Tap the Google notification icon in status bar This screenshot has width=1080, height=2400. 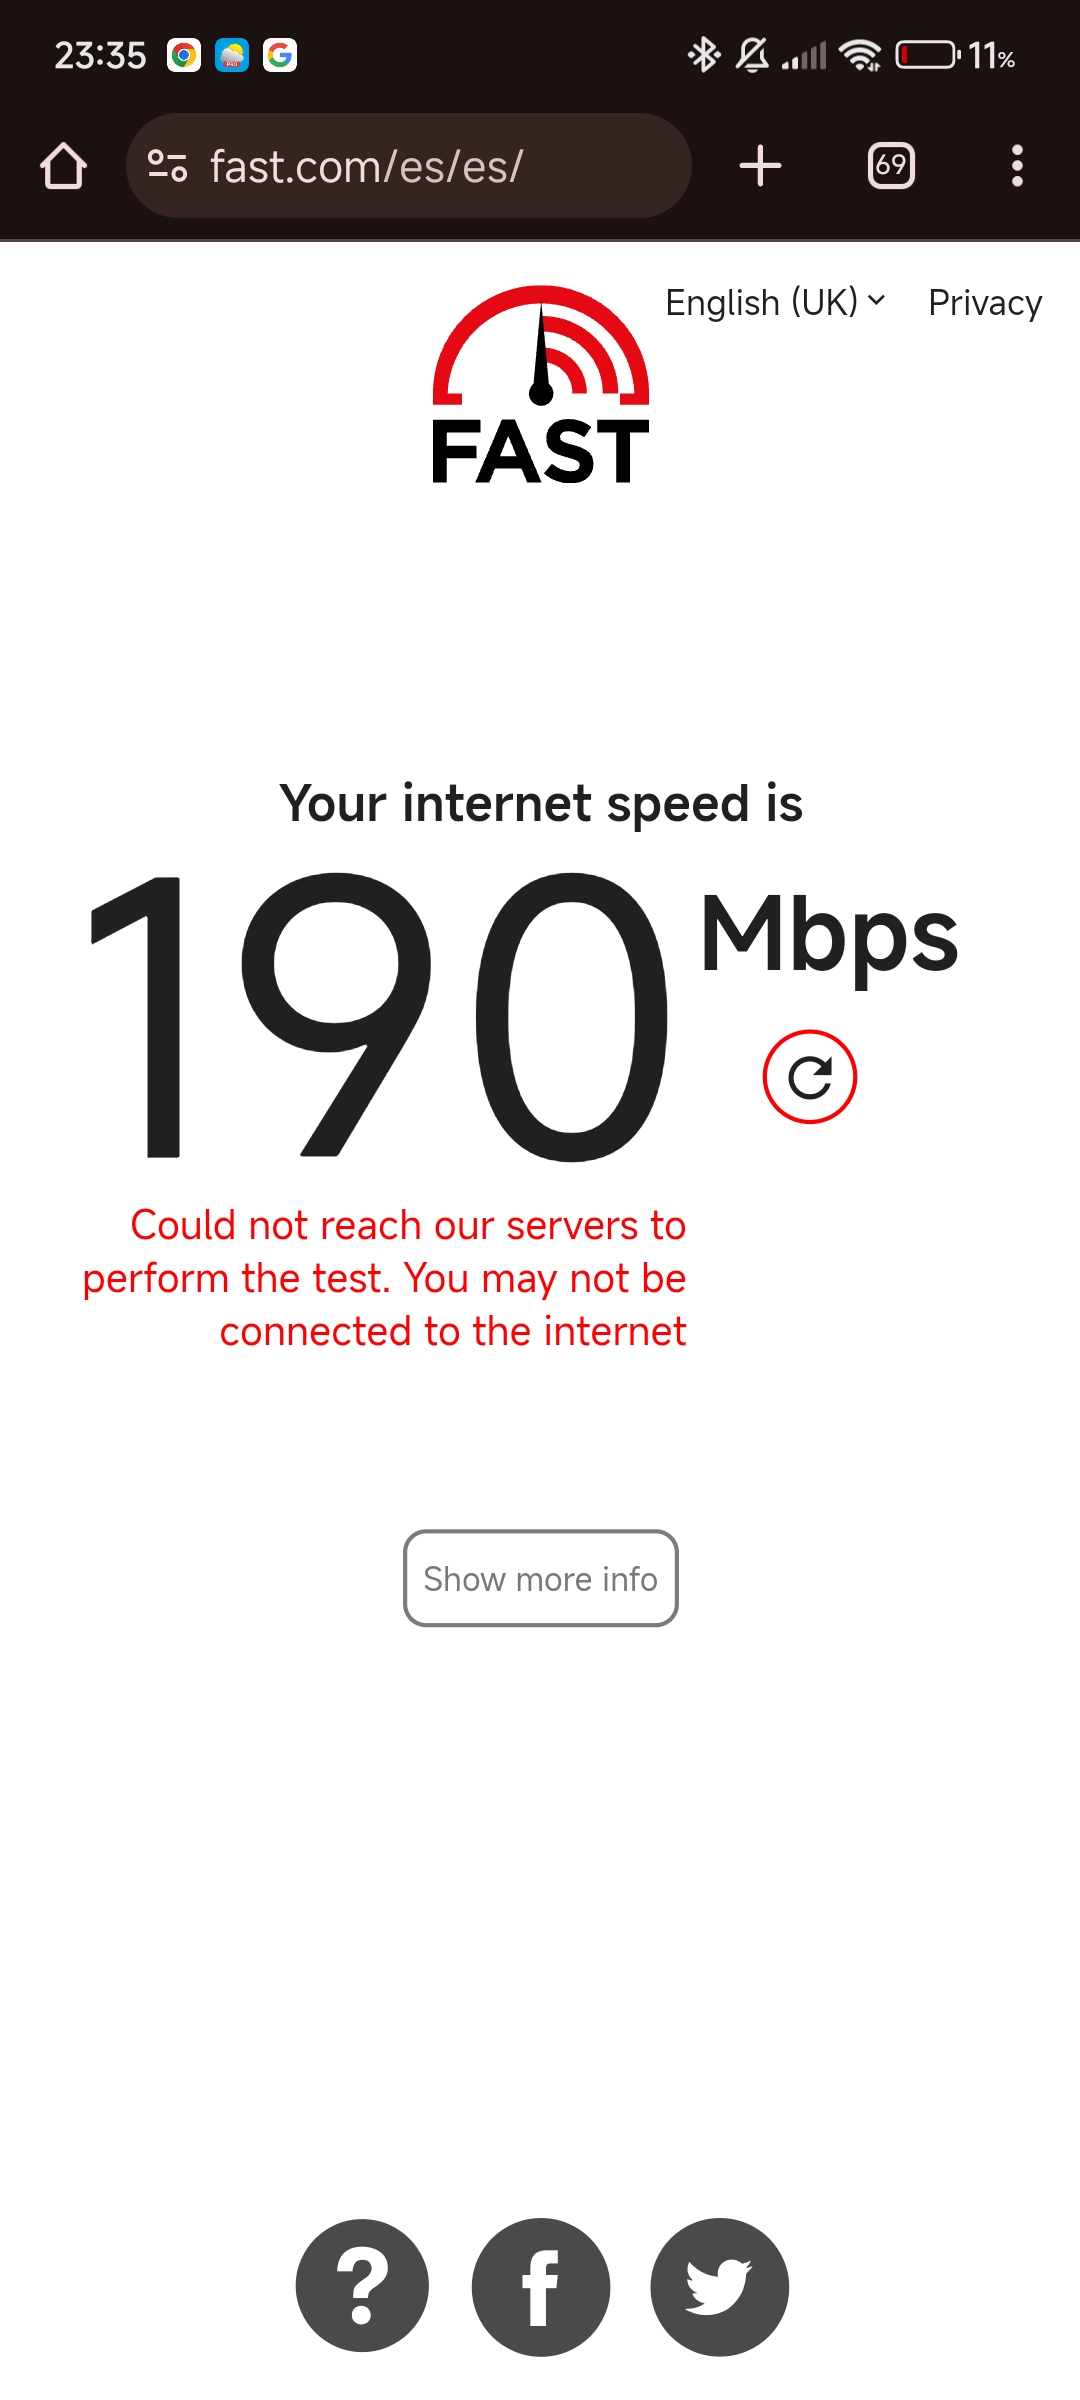(280, 55)
